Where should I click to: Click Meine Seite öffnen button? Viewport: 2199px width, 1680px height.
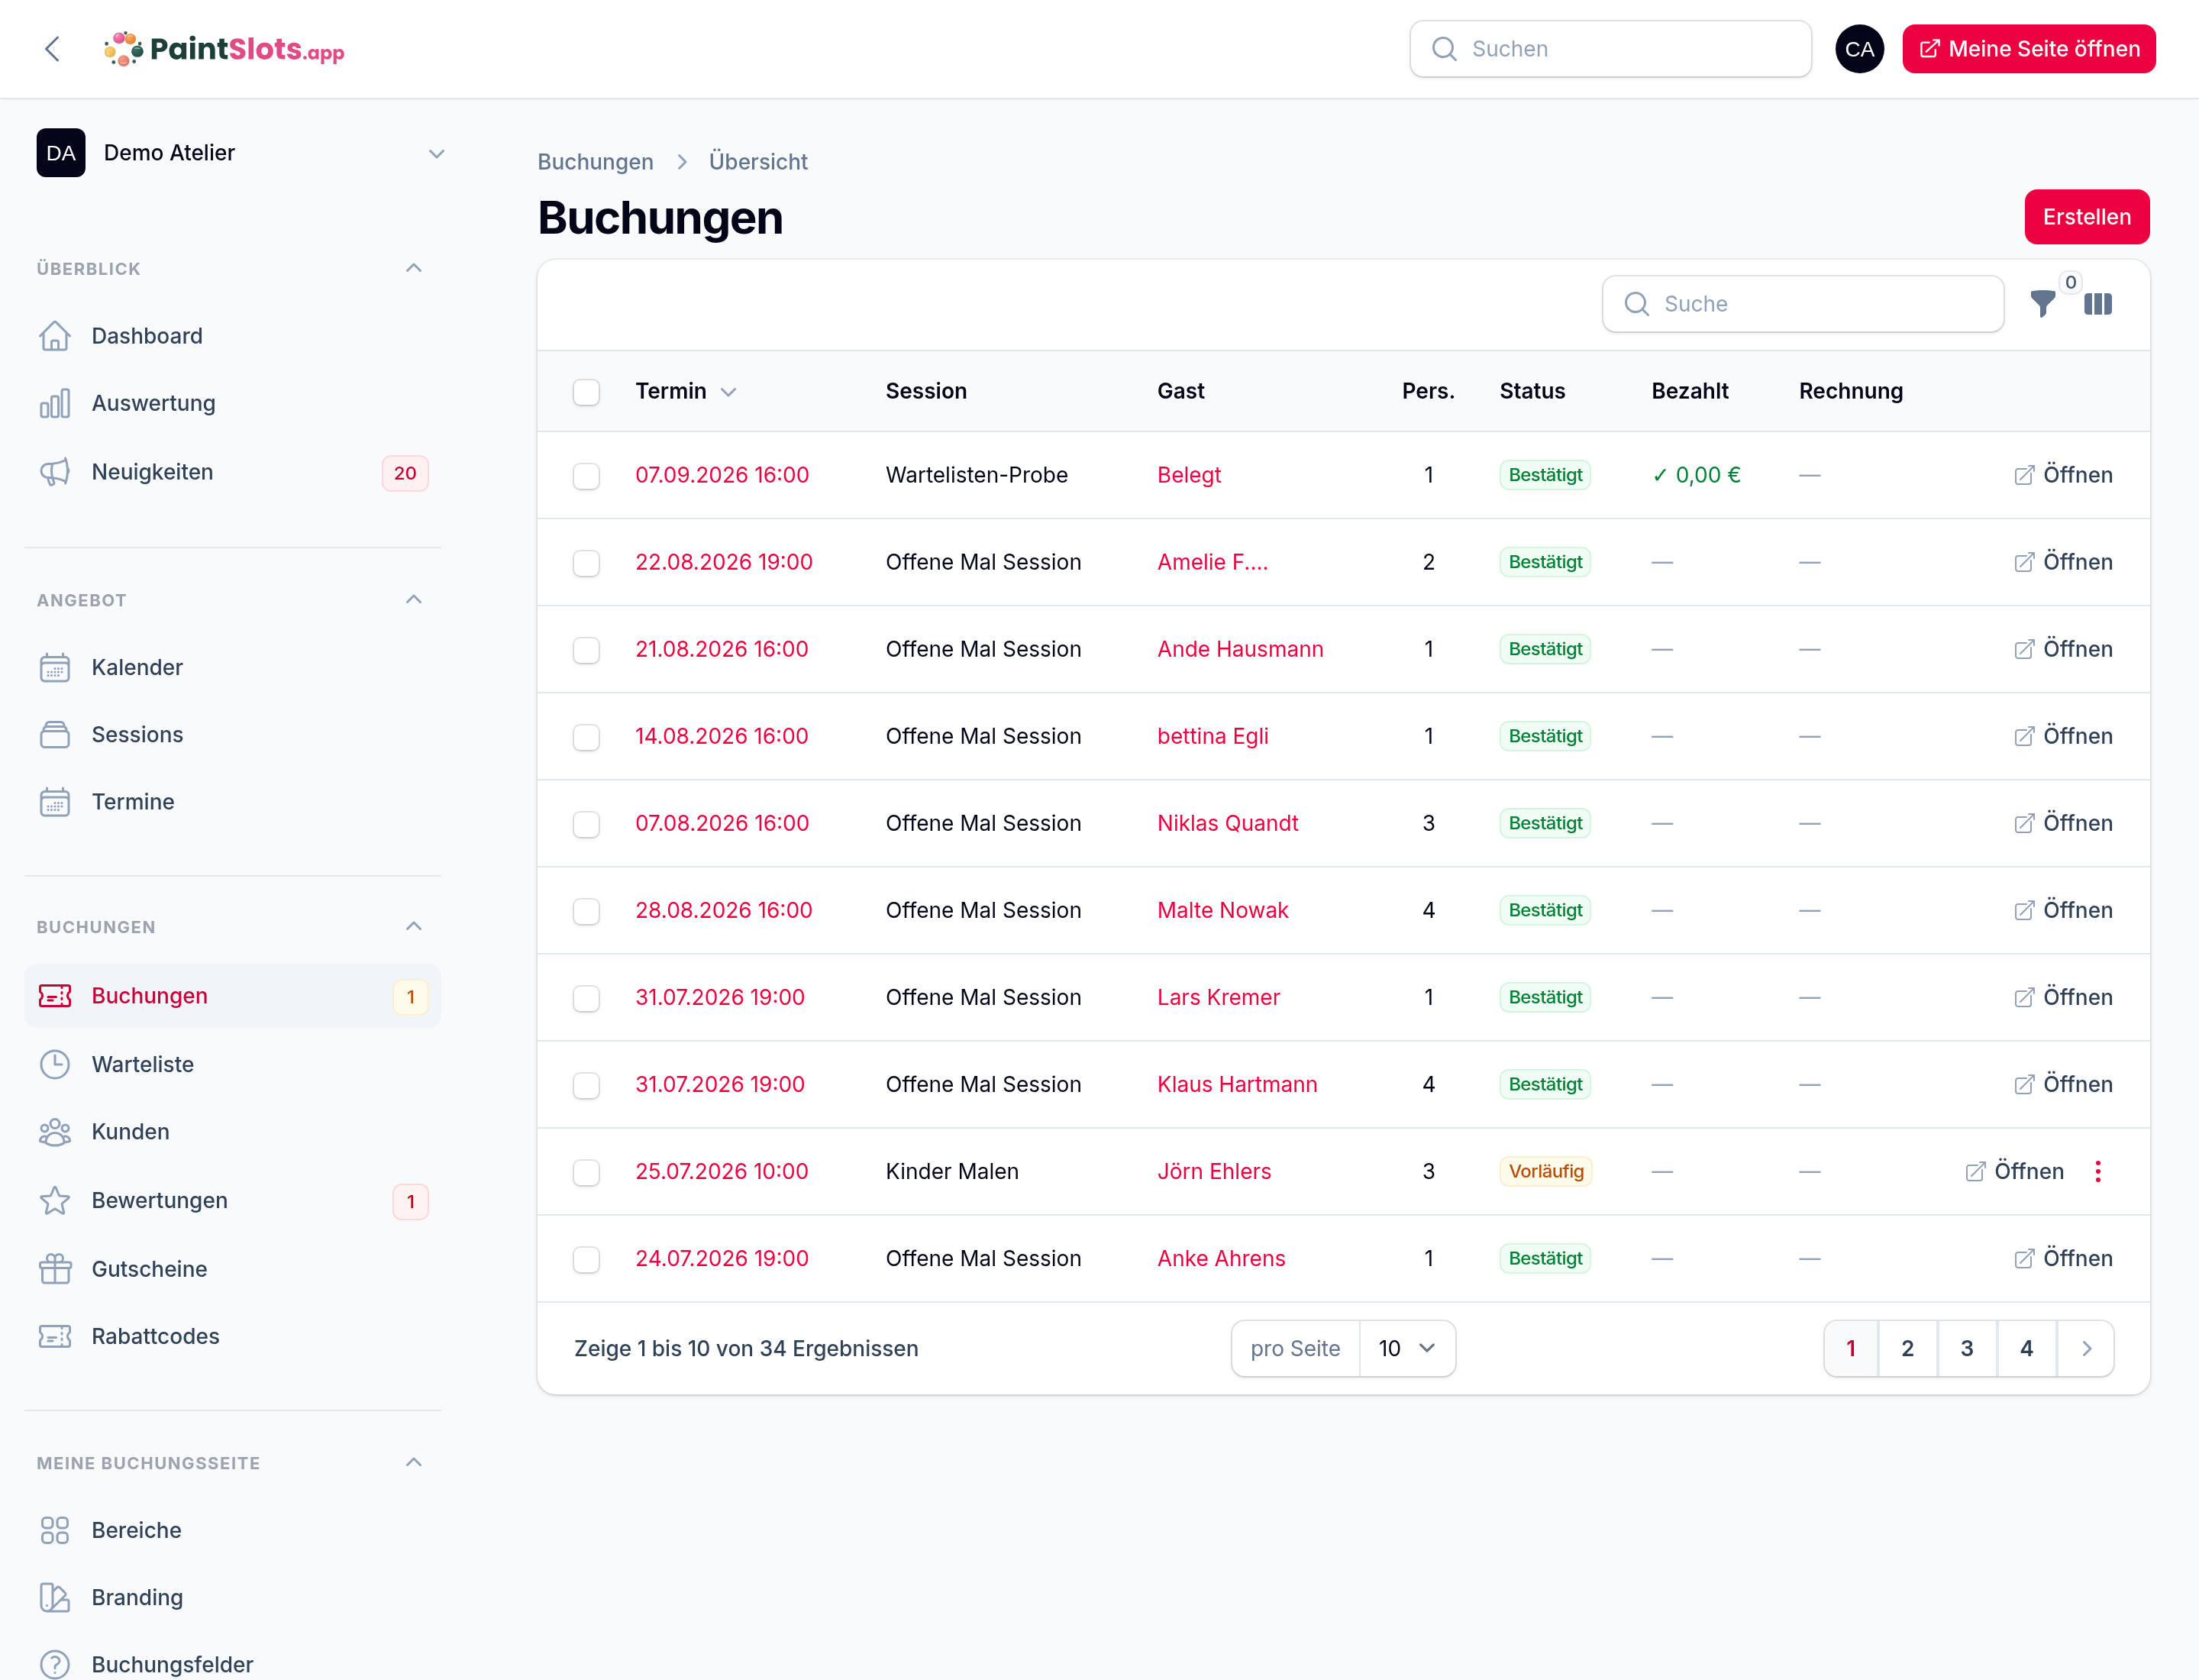[x=2028, y=49]
